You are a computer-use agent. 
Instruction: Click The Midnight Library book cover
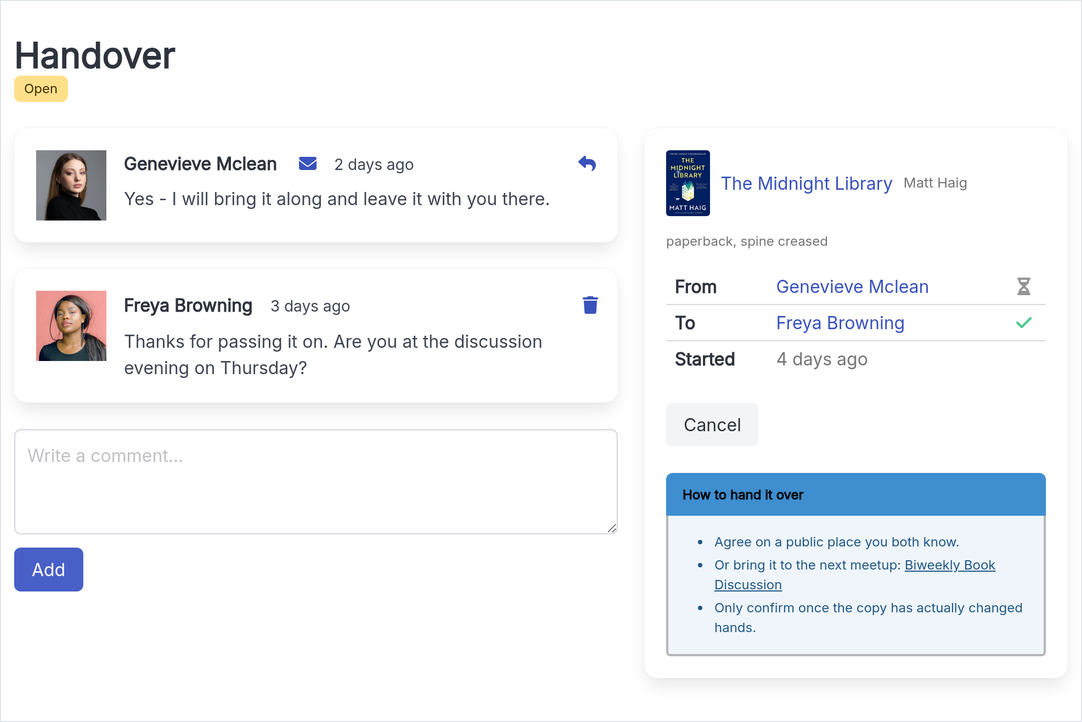coord(688,183)
